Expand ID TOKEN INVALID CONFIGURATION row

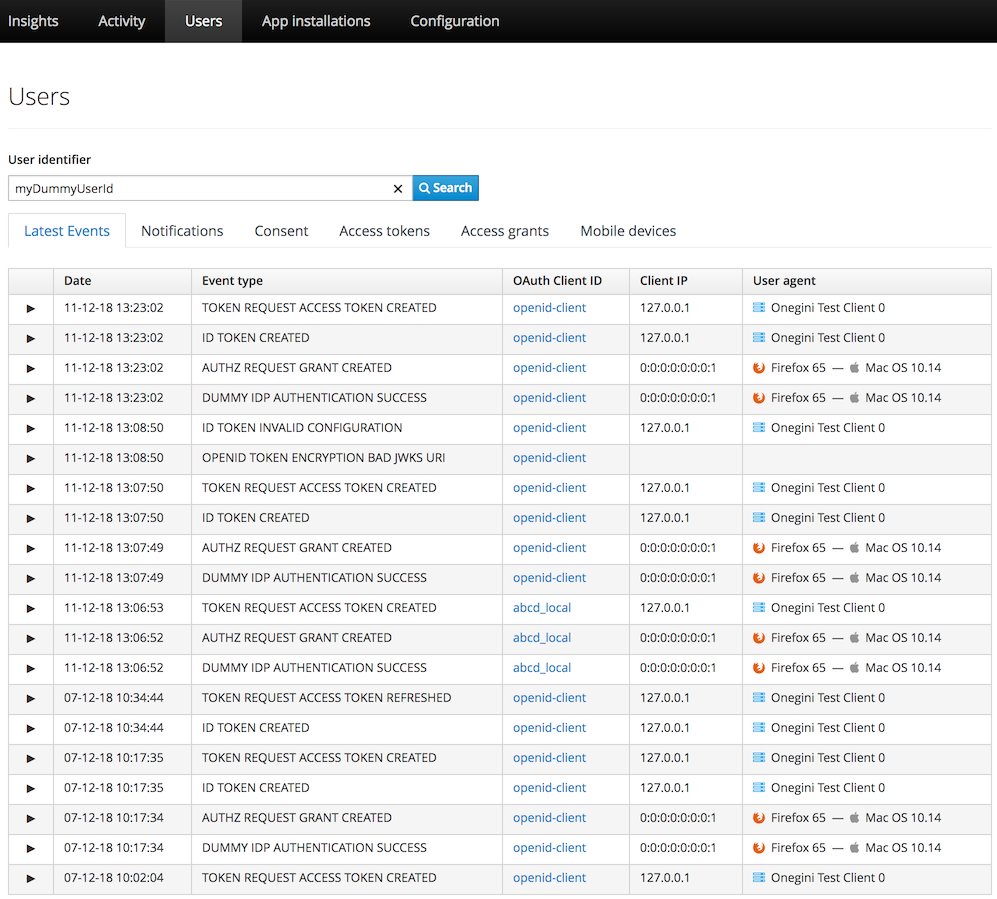(x=31, y=428)
